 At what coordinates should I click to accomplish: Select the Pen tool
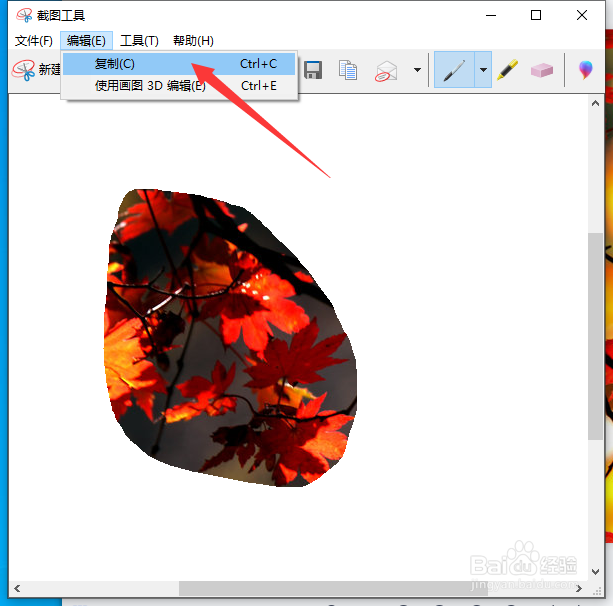(454, 70)
